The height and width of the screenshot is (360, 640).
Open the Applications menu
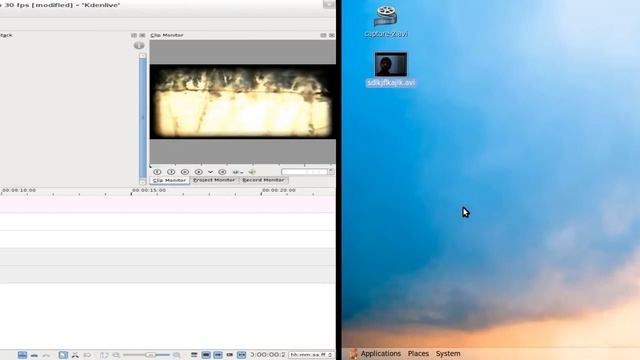[x=380, y=353]
